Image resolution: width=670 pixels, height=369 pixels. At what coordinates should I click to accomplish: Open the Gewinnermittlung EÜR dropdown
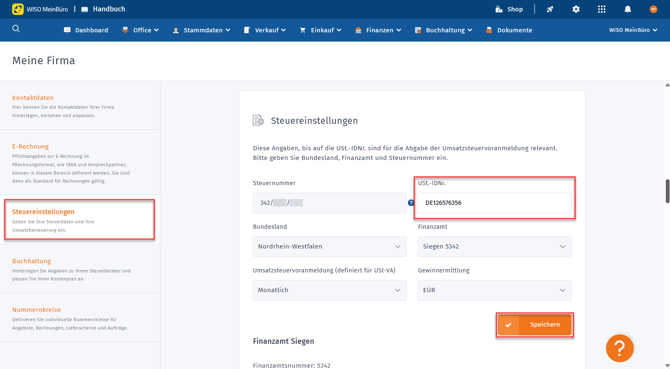click(x=494, y=290)
